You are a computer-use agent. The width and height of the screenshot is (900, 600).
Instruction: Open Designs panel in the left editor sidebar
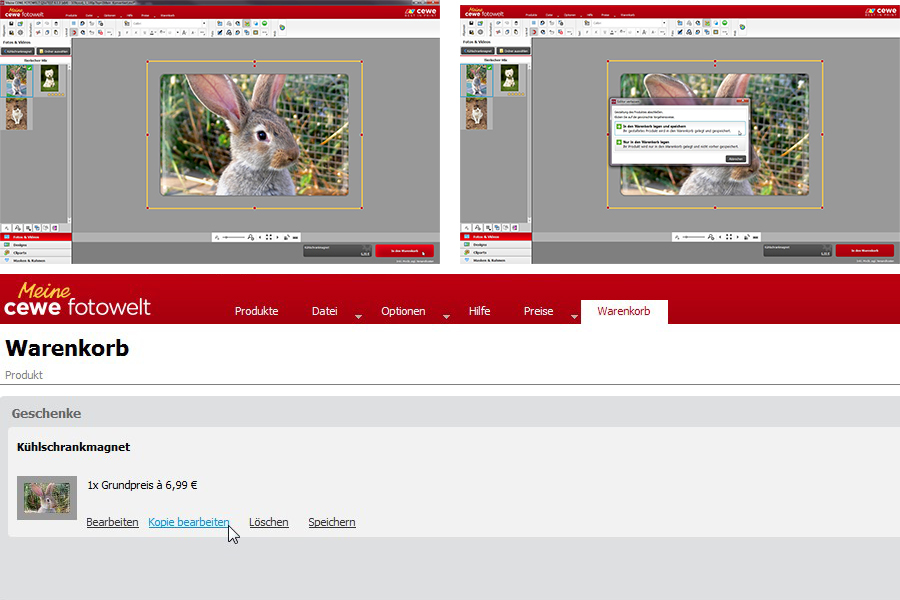[36, 245]
